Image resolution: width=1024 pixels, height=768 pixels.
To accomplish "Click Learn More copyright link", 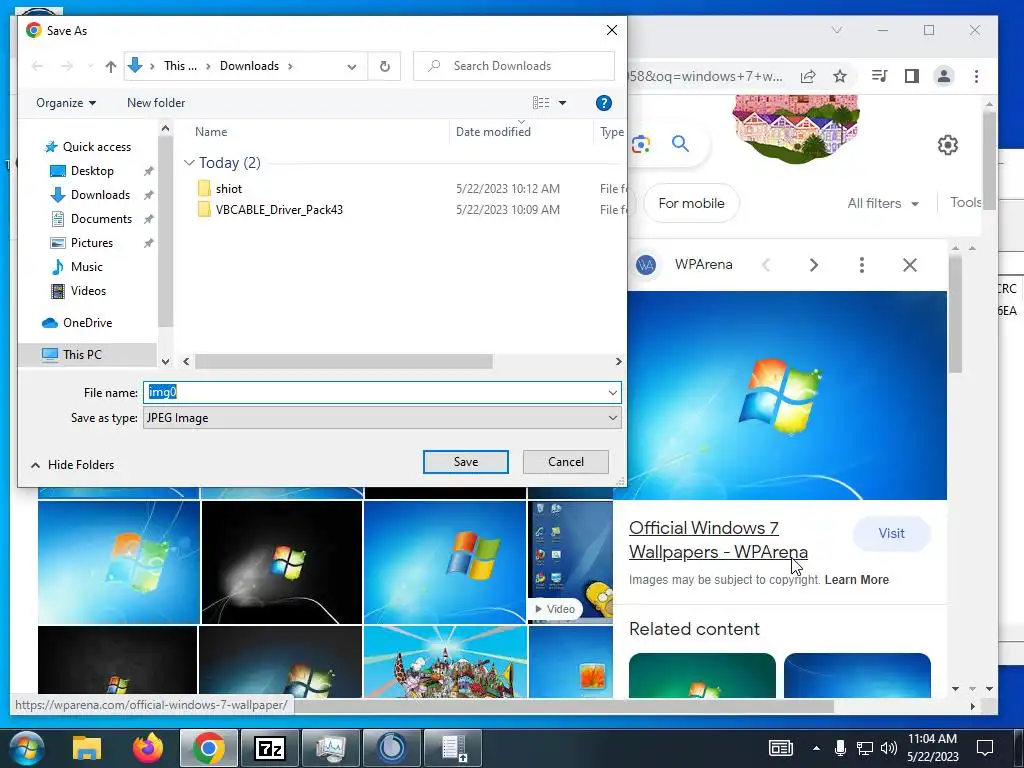I will pos(857,580).
